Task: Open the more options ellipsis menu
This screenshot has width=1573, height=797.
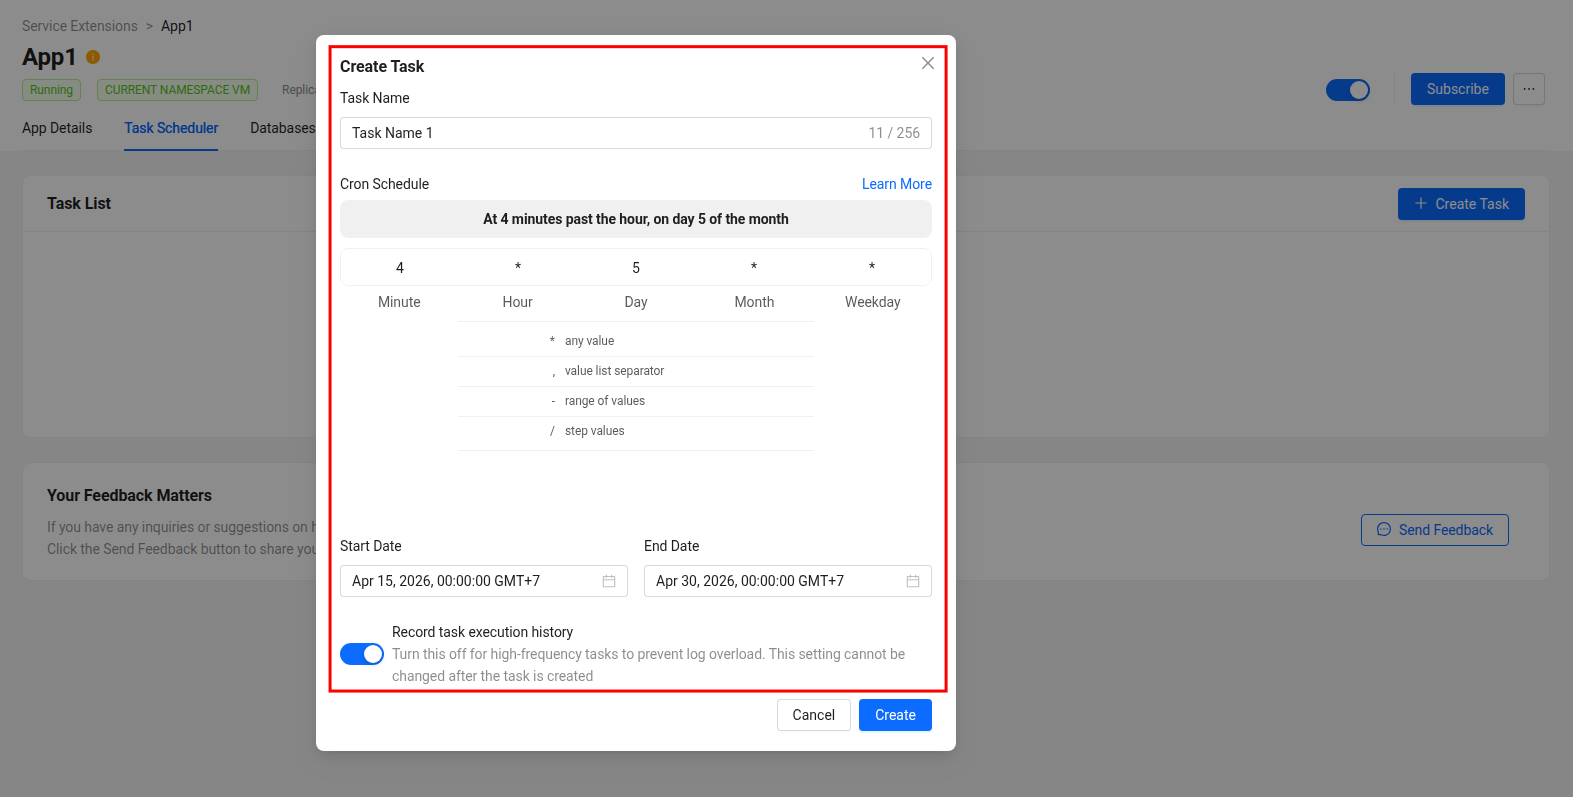Action: click(x=1529, y=89)
